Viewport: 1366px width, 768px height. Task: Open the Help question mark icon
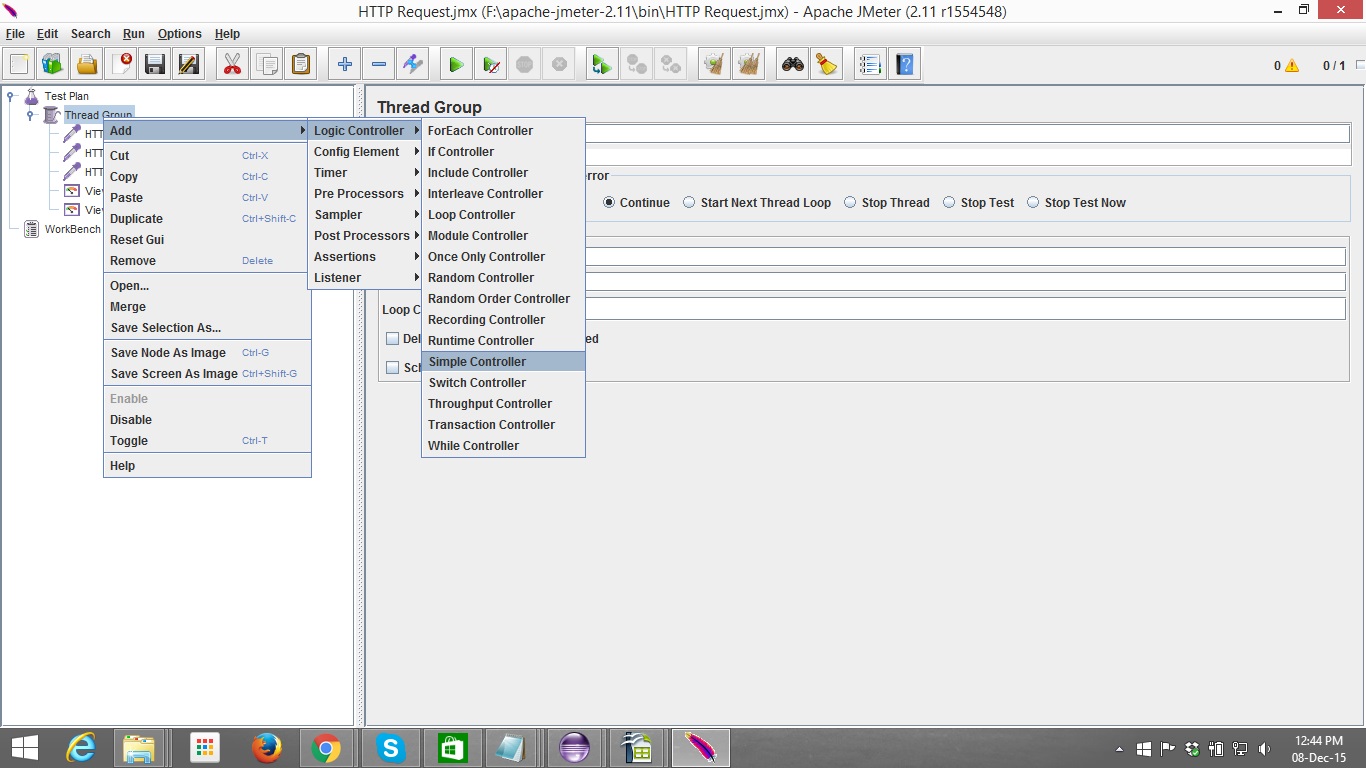coord(904,65)
